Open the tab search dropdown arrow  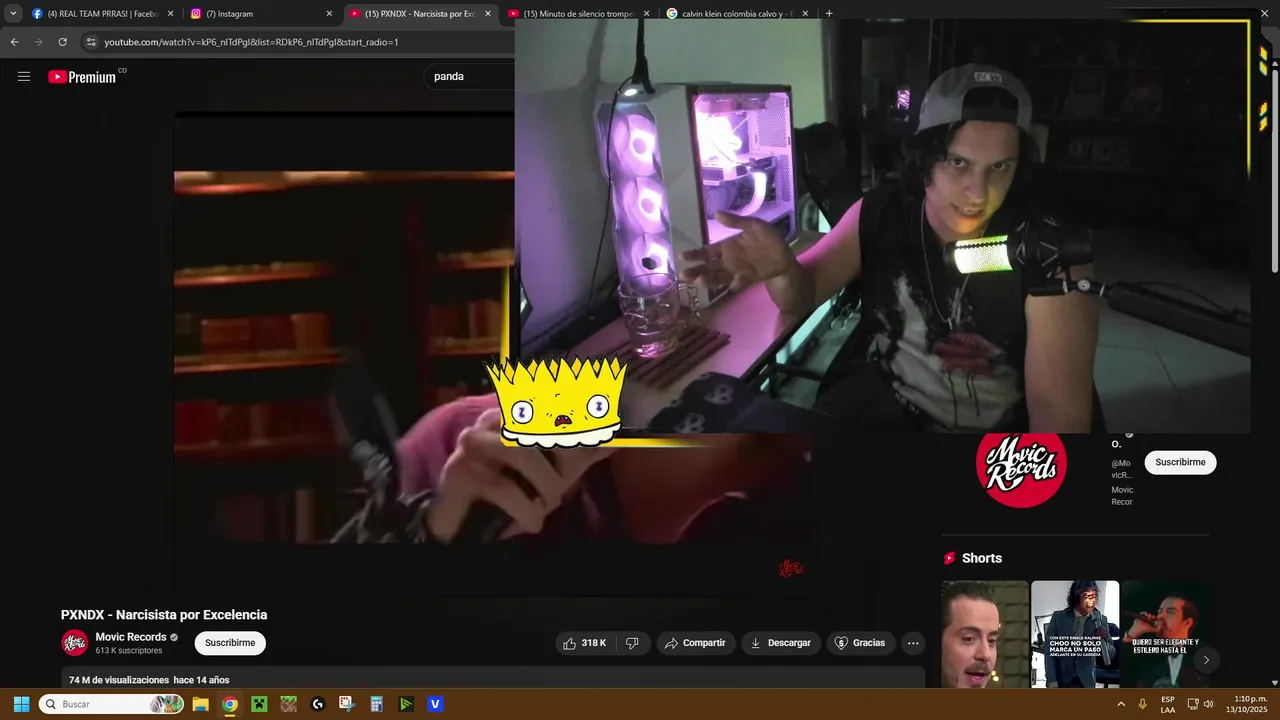(13, 14)
